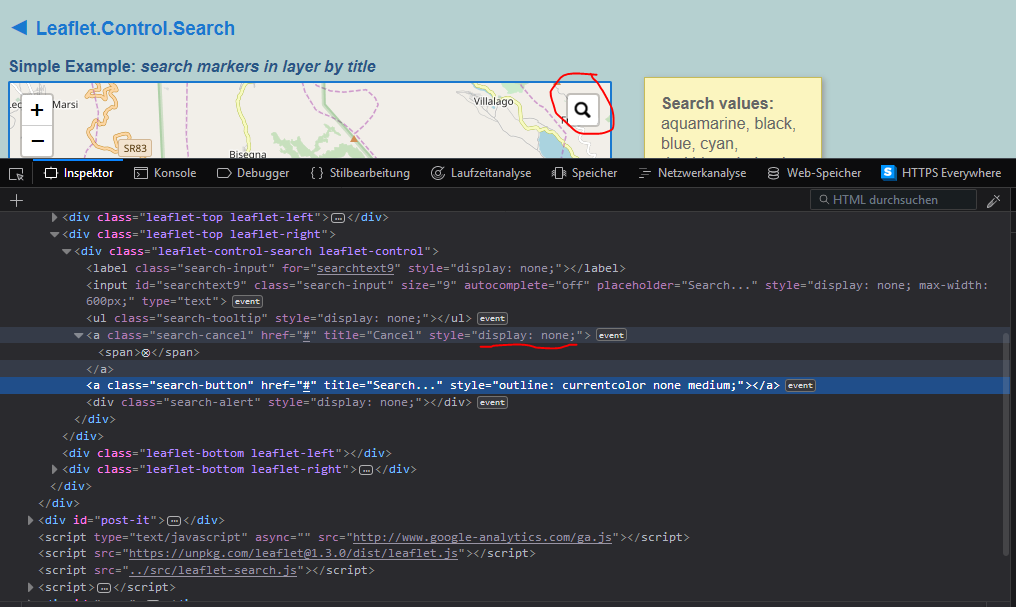1016x607 pixels.
Task: Click the Search values post-it note
Action: point(733,118)
